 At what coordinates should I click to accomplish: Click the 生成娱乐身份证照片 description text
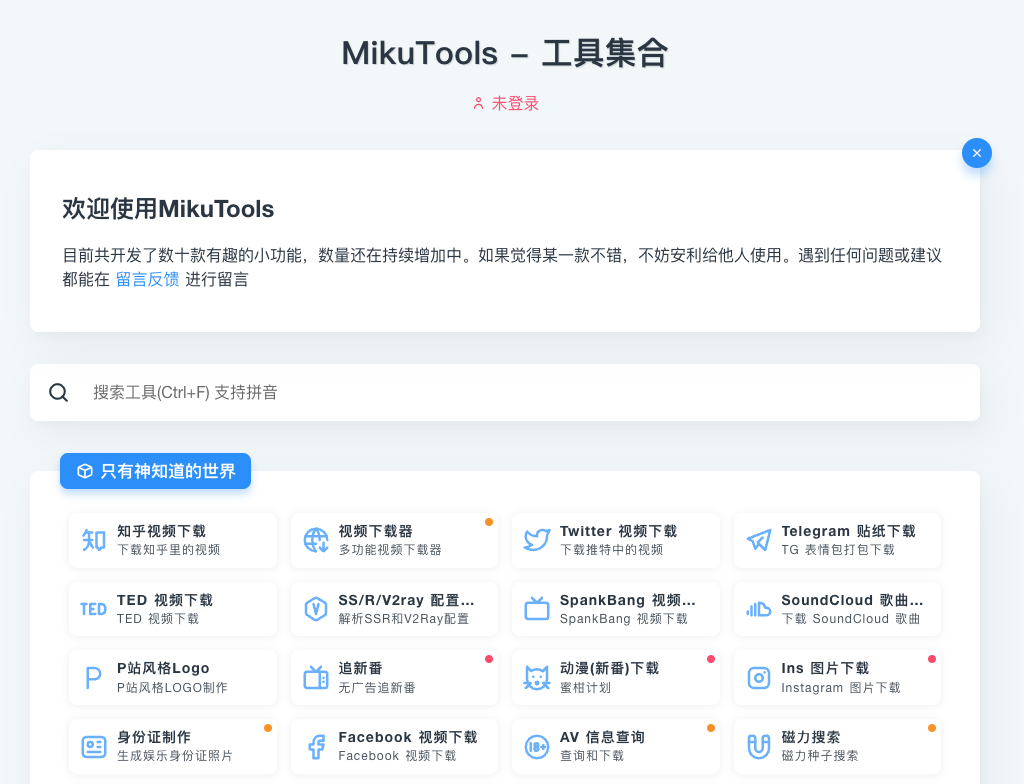175,756
